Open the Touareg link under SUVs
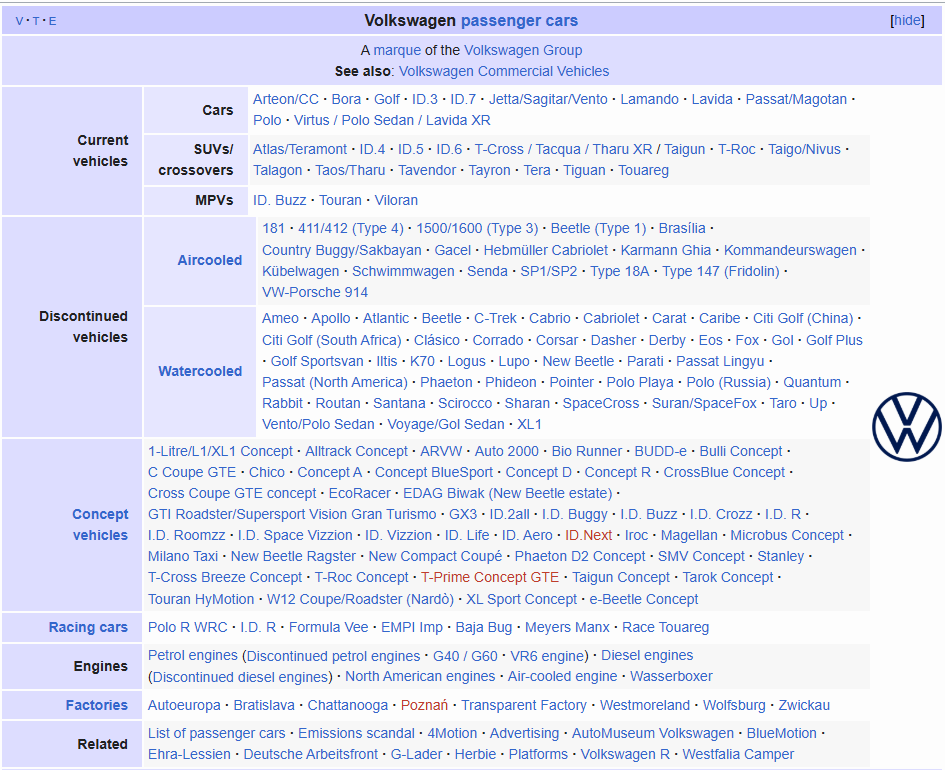 click(643, 171)
